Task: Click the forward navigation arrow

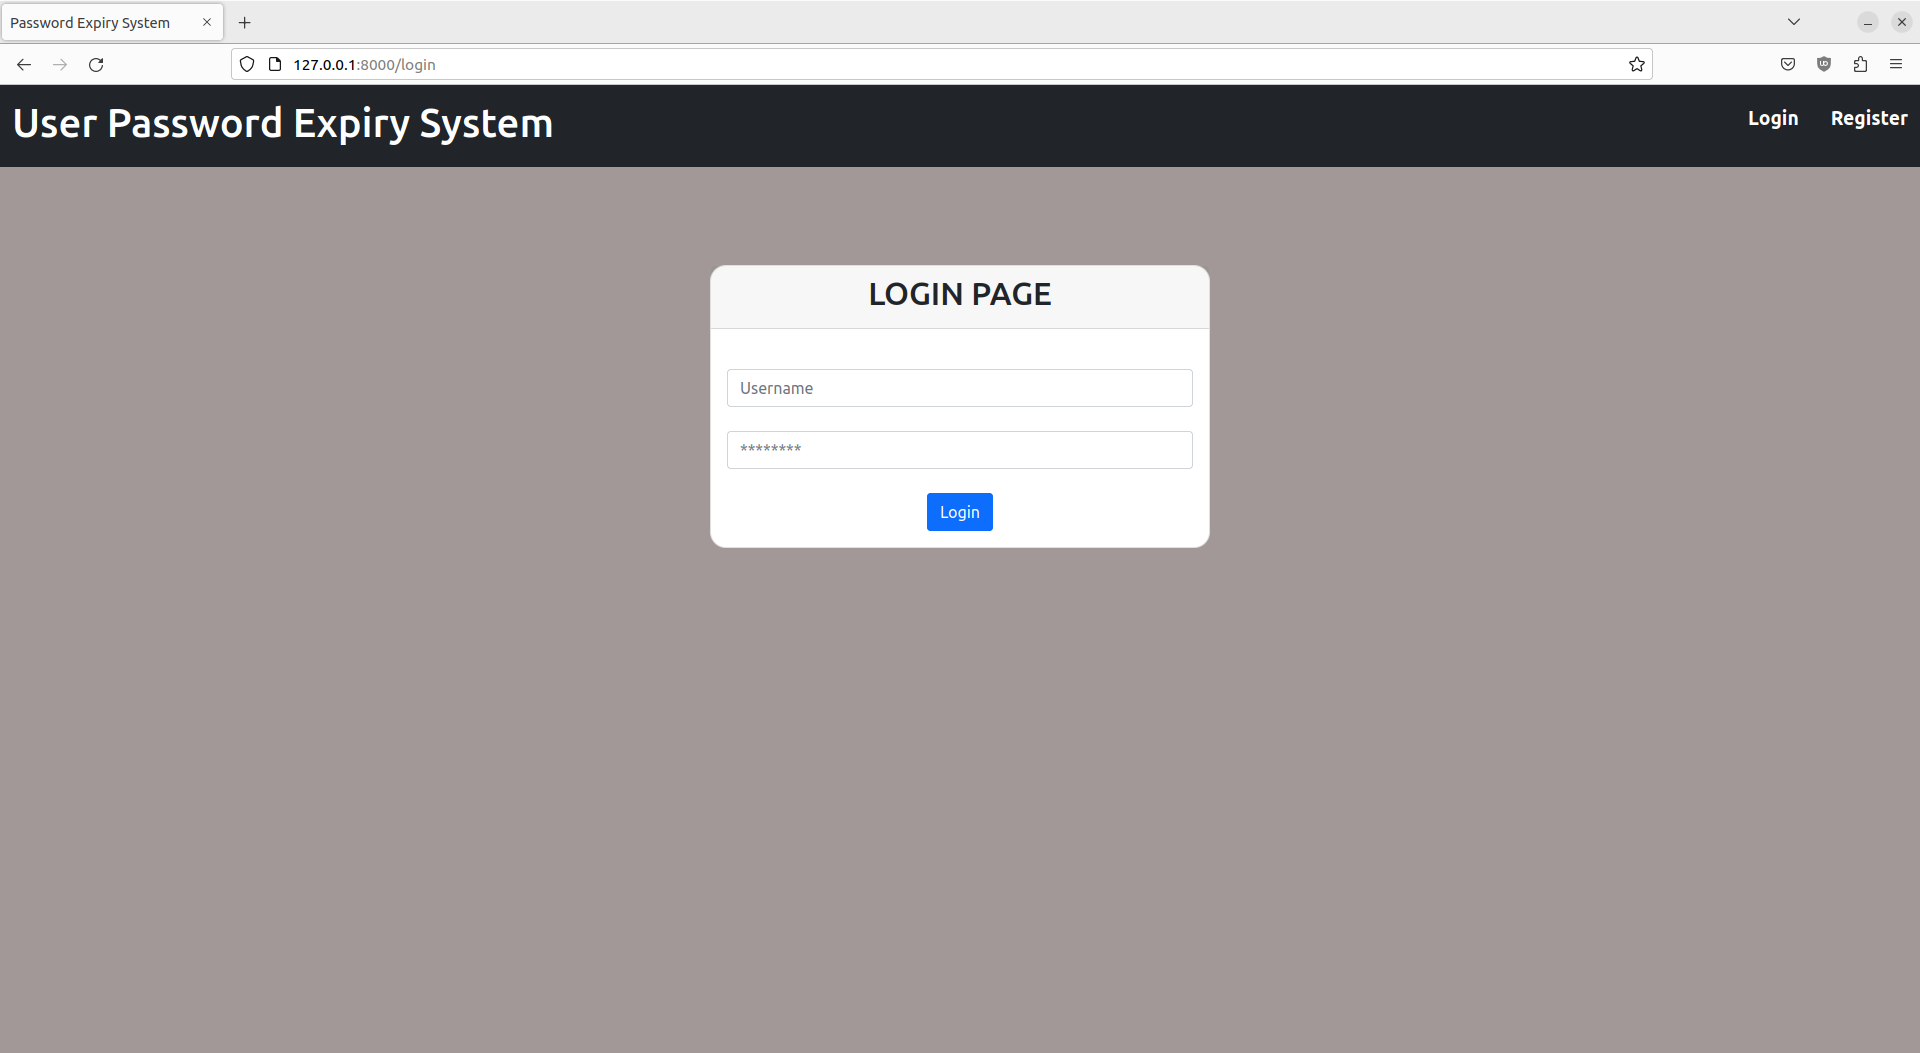Action: [x=59, y=64]
